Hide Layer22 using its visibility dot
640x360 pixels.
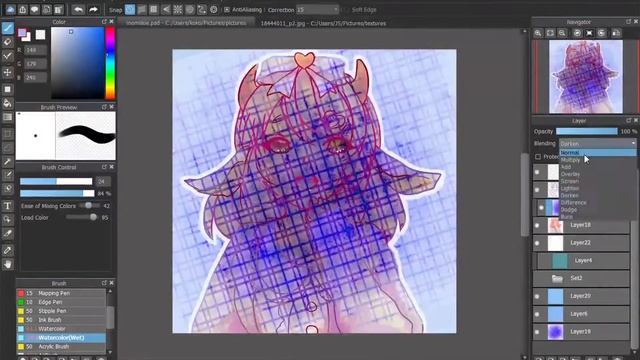[537, 243]
